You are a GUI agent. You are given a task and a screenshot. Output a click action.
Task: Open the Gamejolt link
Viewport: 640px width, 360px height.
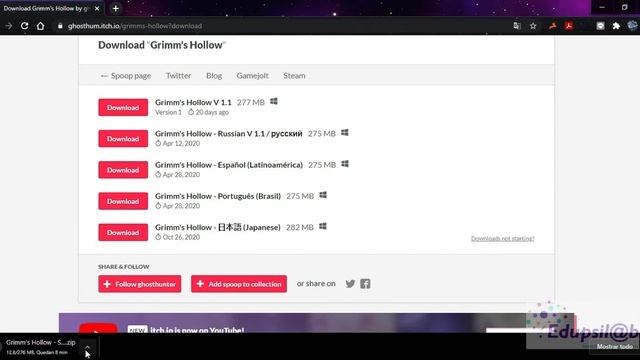(x=252, y=76)
